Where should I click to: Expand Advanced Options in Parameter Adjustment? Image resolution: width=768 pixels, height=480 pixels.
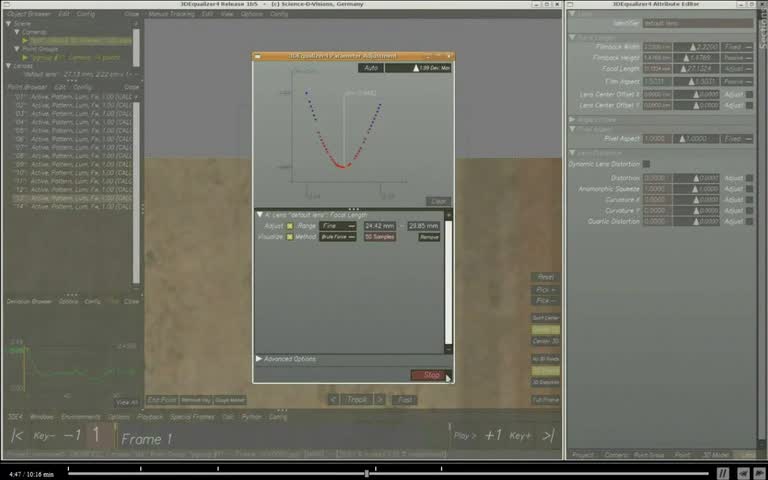[x=259, y=359]
